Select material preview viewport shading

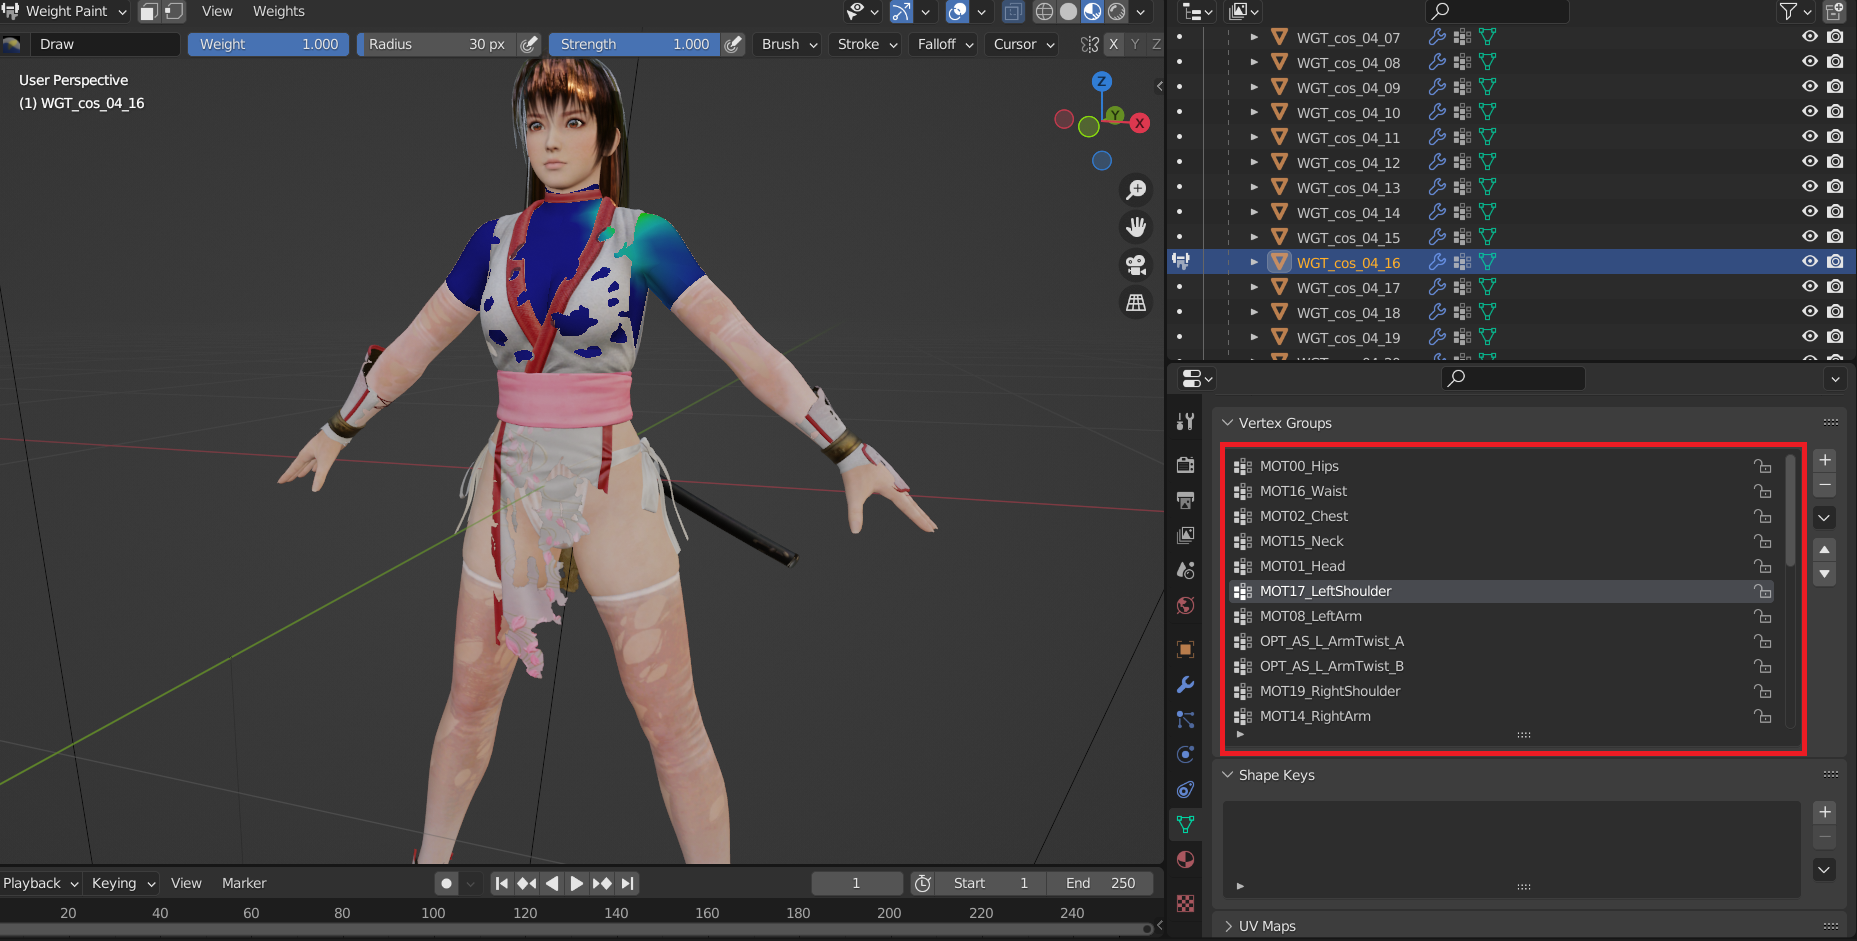pyautogui.click(x=1092, y=12)
